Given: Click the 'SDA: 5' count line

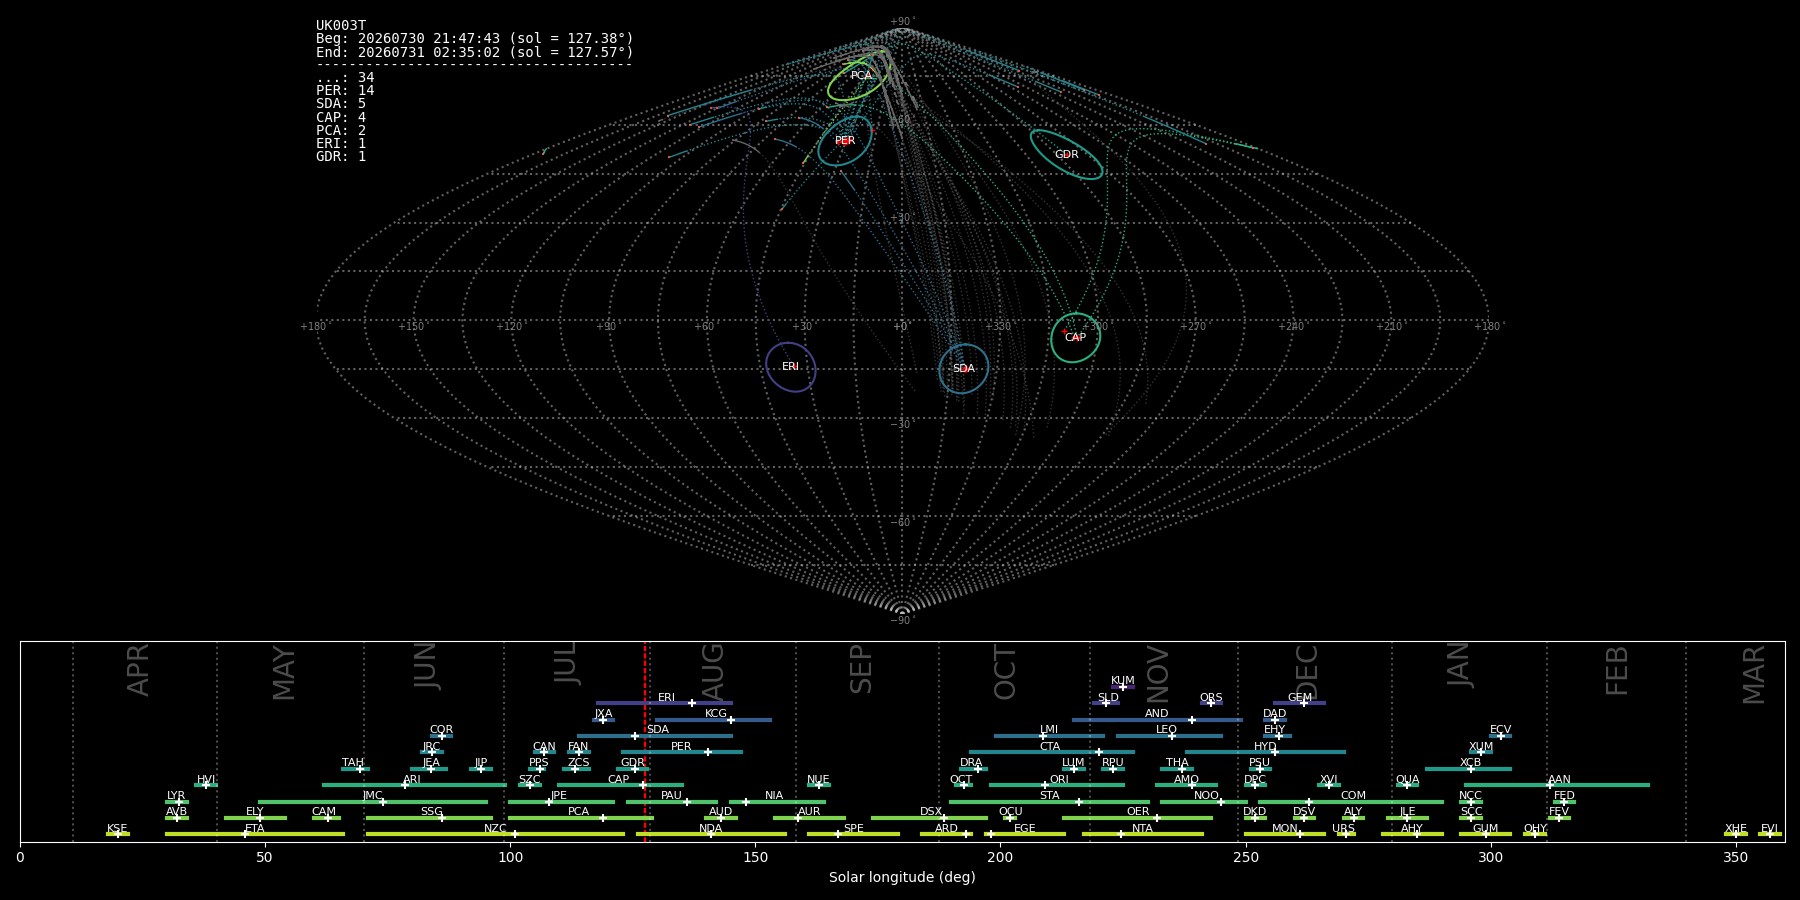Looking at the screenshot, I should [x=341, y=104].
